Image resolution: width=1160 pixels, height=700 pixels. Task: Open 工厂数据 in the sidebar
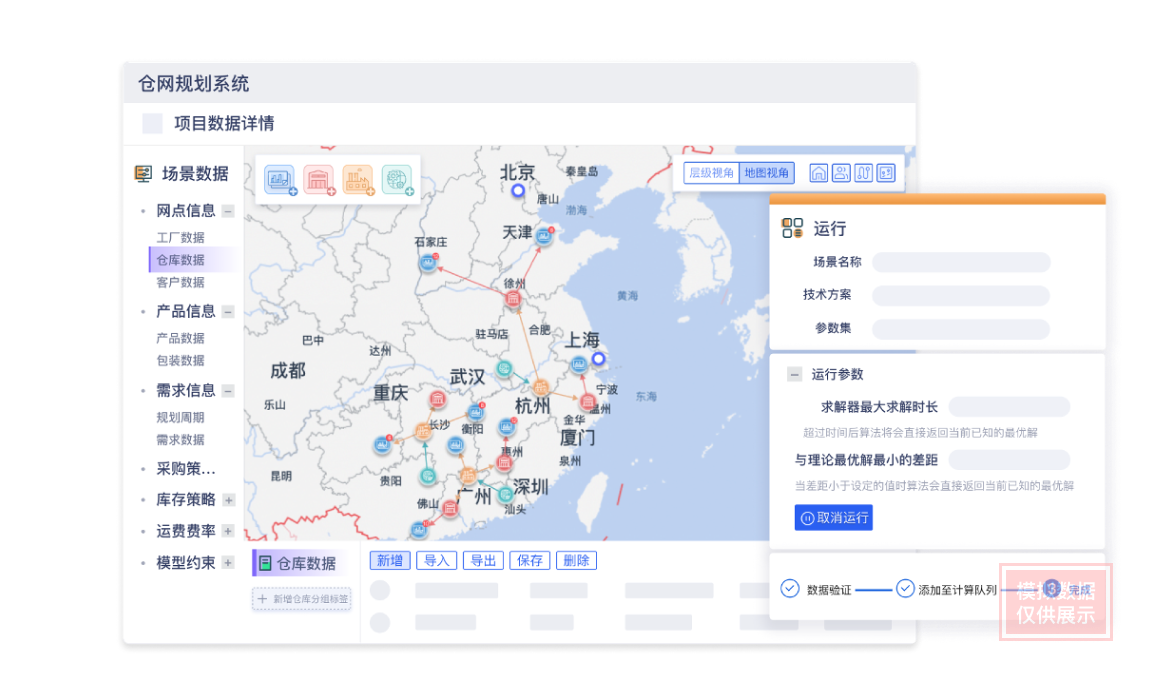pyautogui.click(x=180, y=238)
